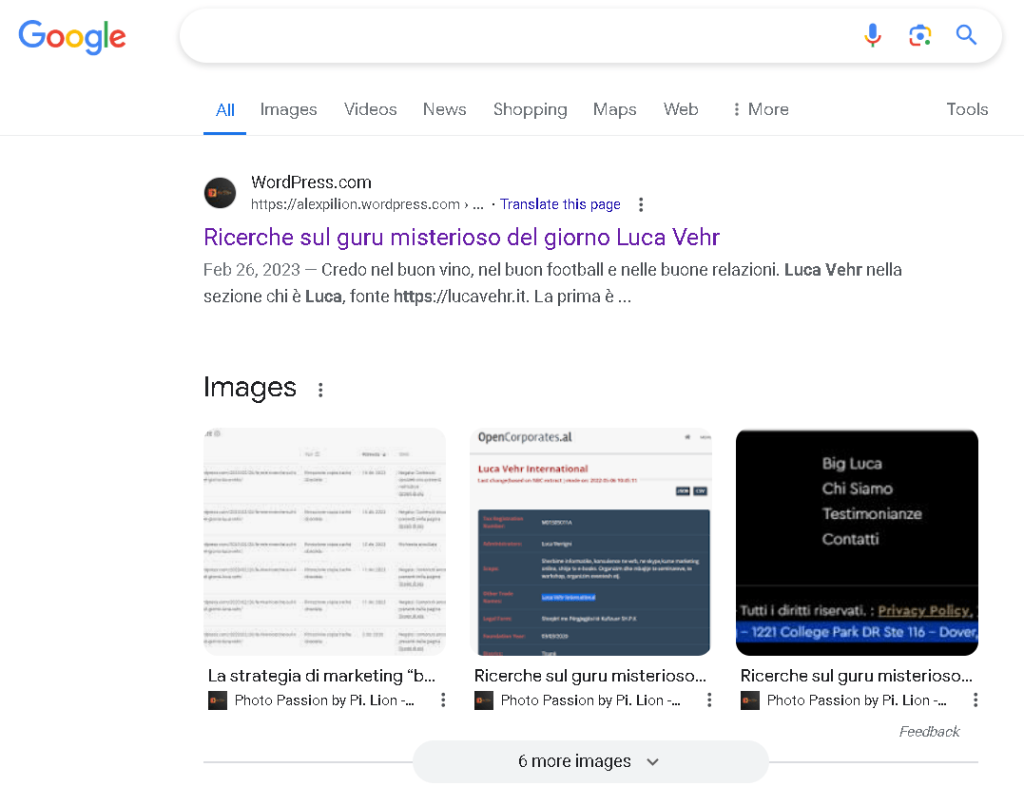
Task: Click Photo Passion favicon under OpenCorporates image
Action: pyautogui.click(x=484, y=700)
